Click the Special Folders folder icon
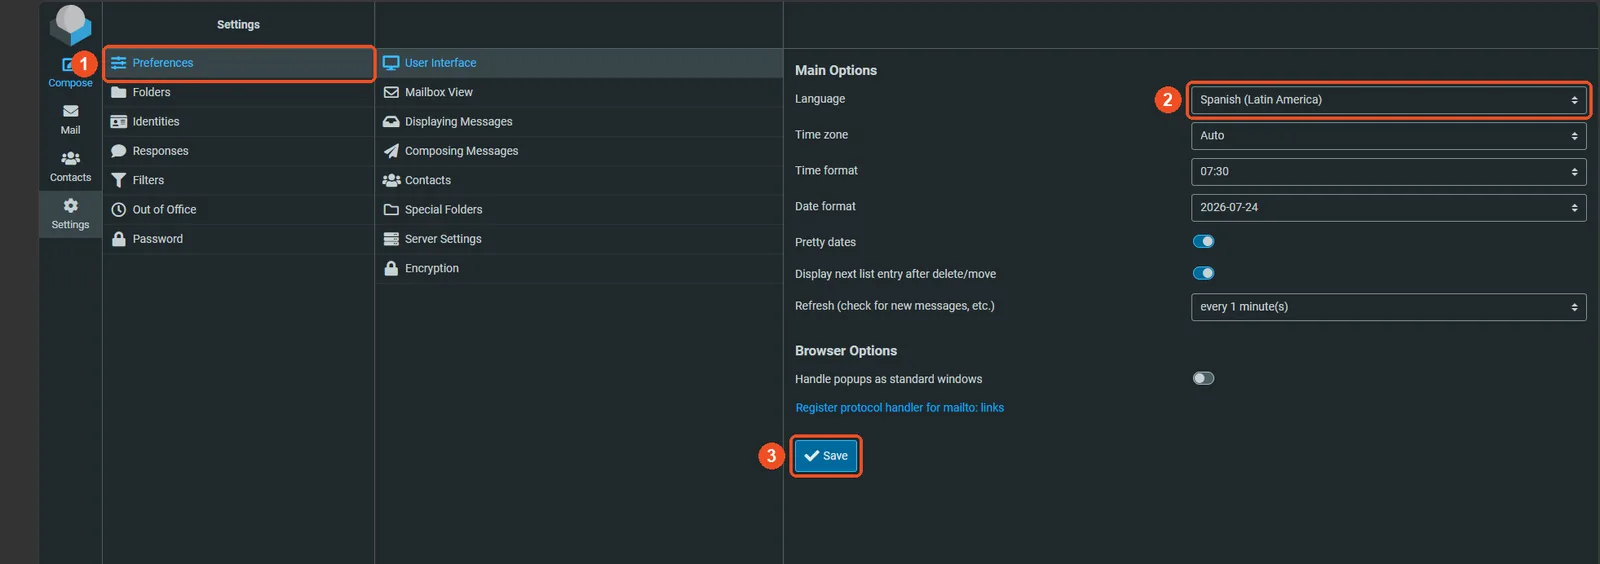This screenshot has height=564, width=1600. click(x=391, y=210)
